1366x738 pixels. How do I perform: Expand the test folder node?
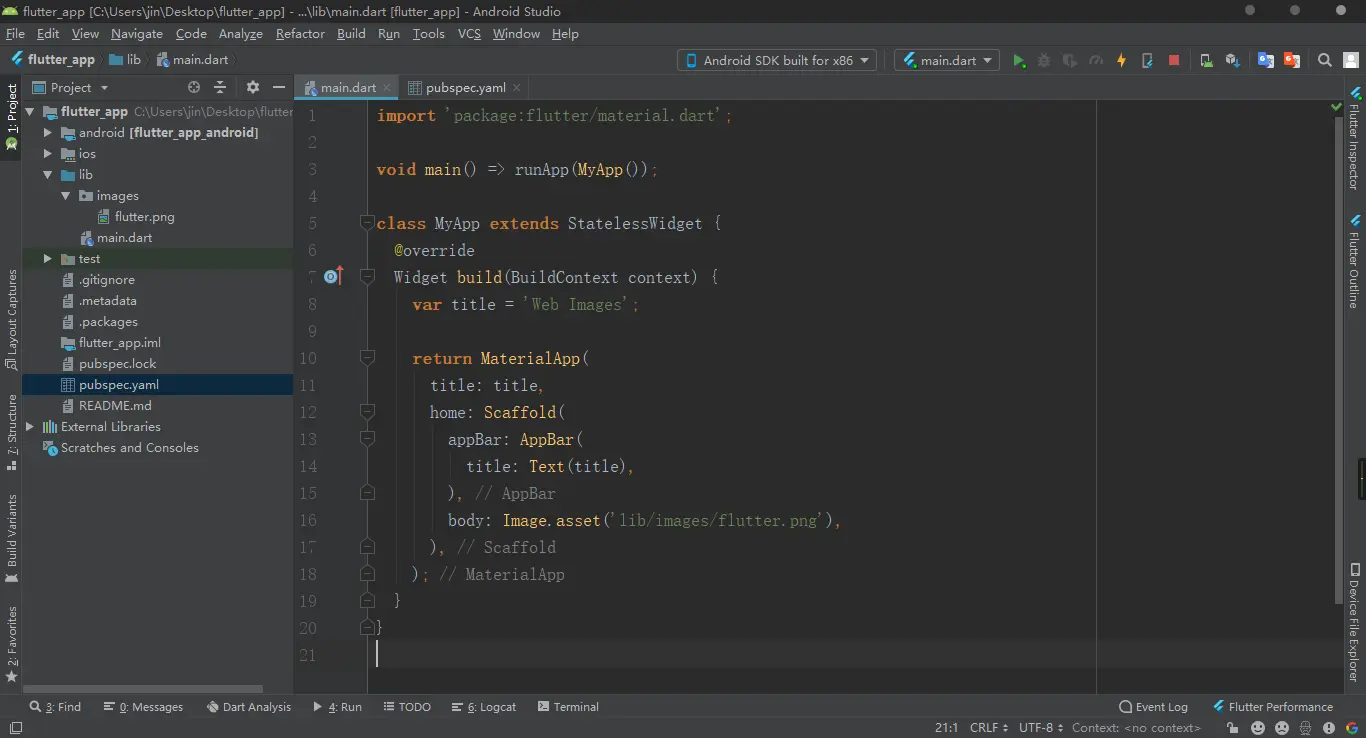tap(48, 259)
